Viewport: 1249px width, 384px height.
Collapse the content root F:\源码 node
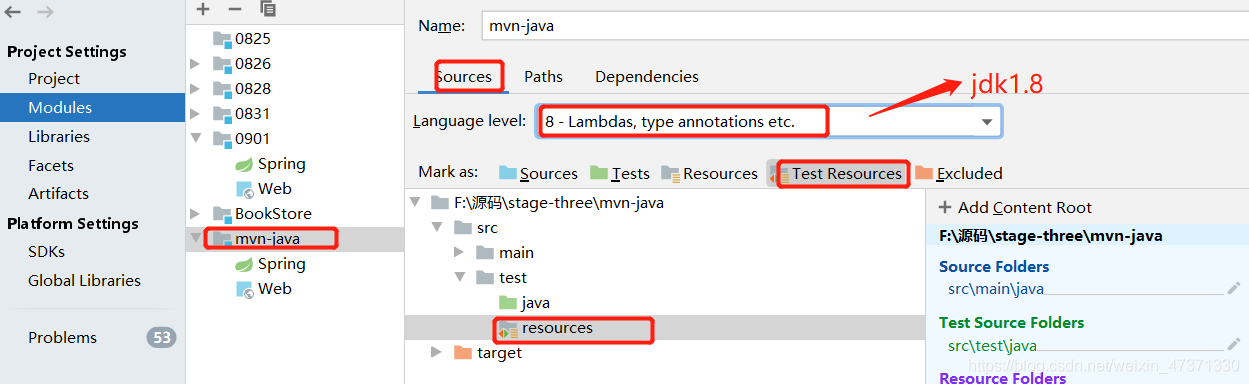coord(414,203)
